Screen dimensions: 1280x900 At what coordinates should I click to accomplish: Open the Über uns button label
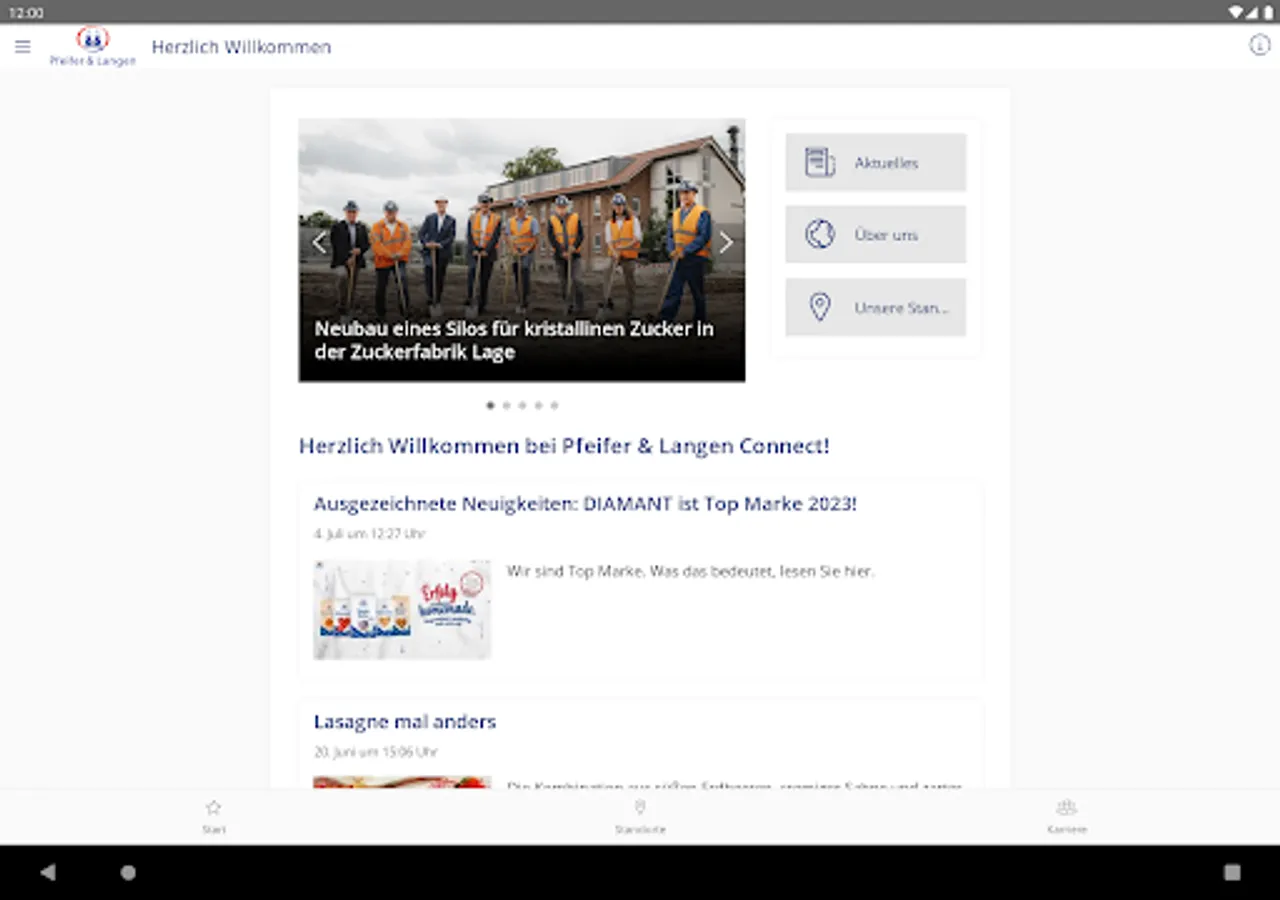[x=886, y=235]
